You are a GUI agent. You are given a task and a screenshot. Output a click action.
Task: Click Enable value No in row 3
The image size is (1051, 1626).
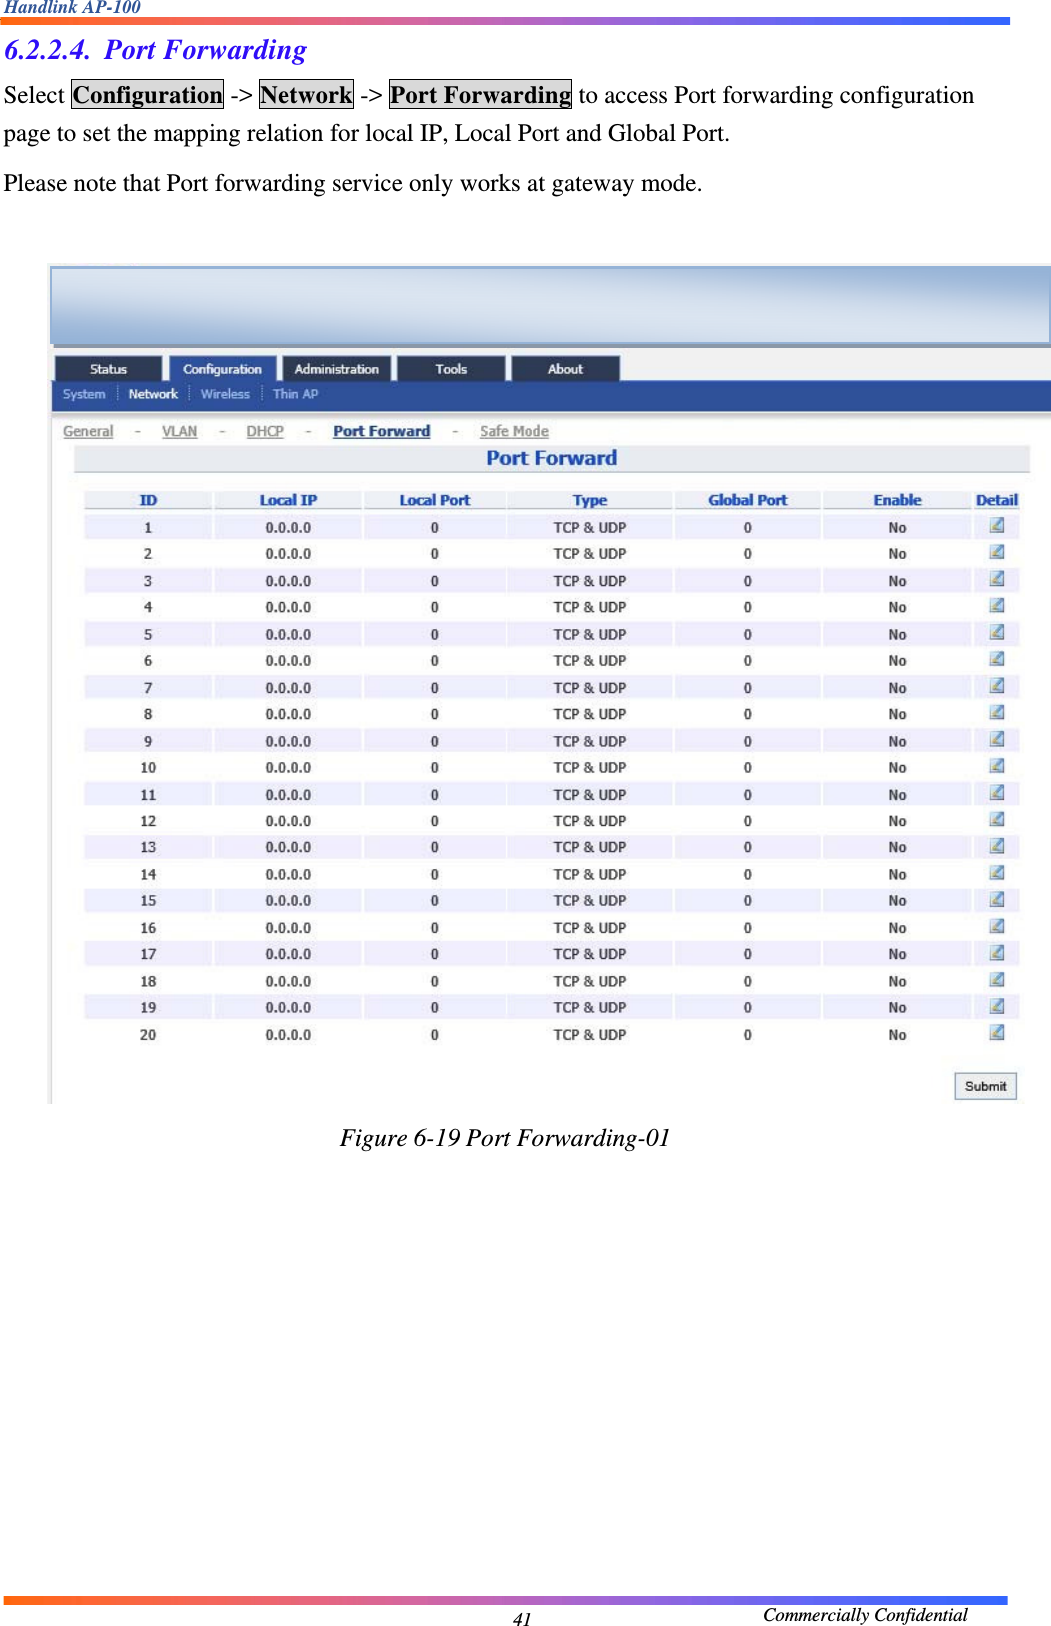coord(897,581)
